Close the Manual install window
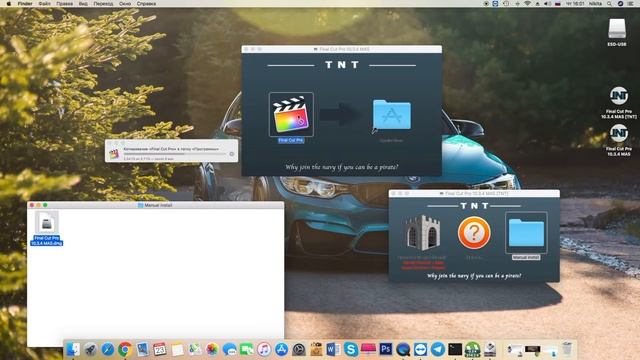Screen dimensions: 640x360 (32, 205)
